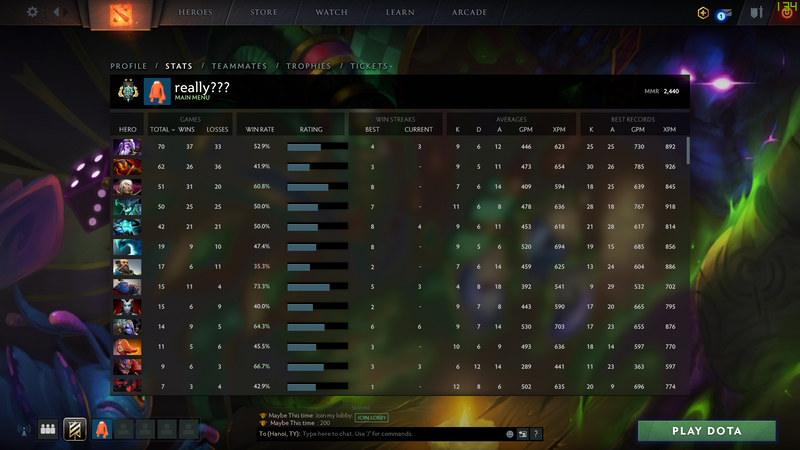Click the PLAY DOTA button
This screenshot has width=800, height=450.
707,431
